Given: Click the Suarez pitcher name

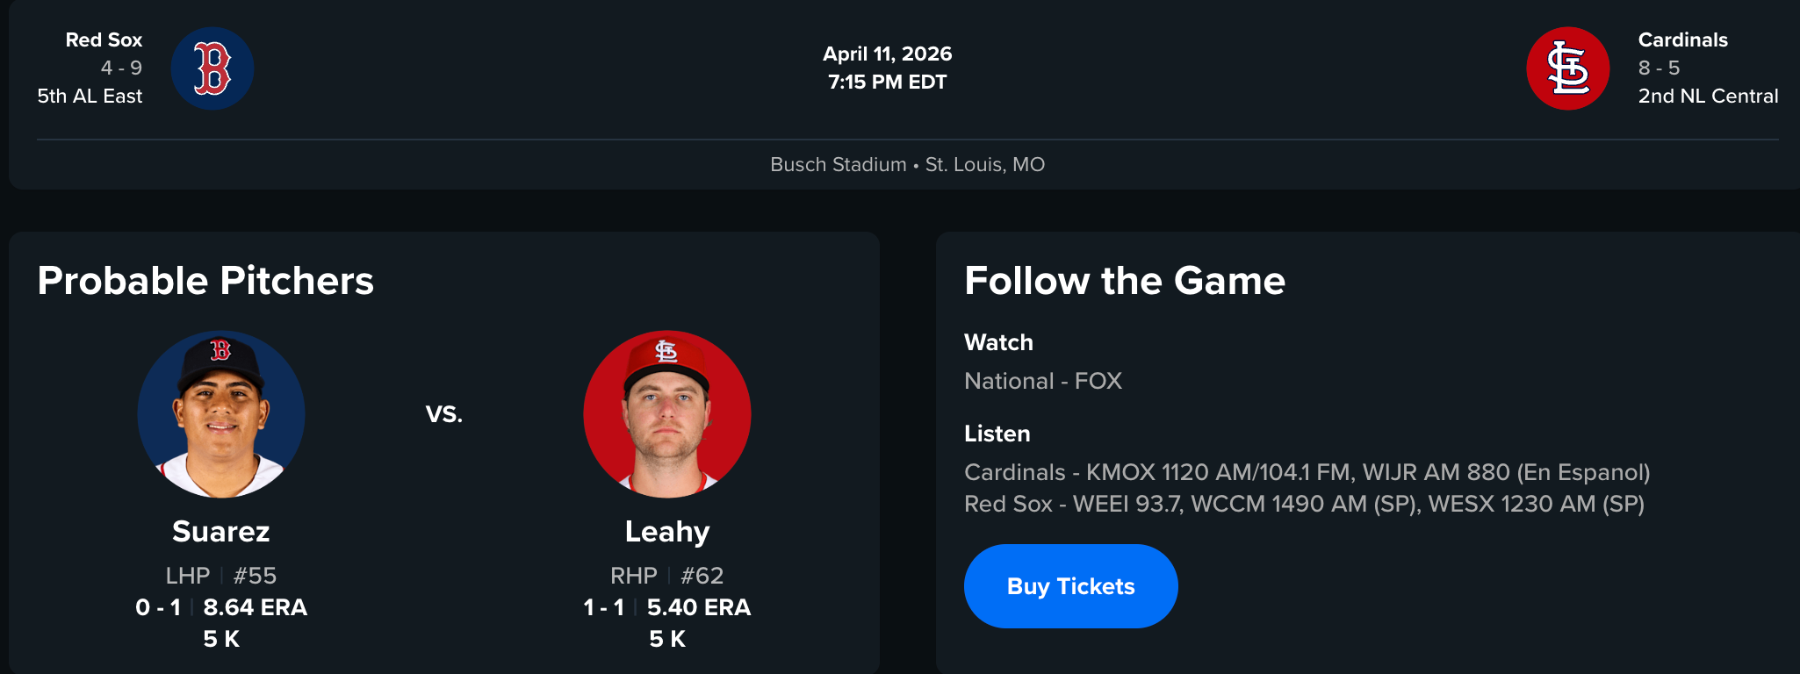Looking at the screenshot, I should tap(221, 531).
